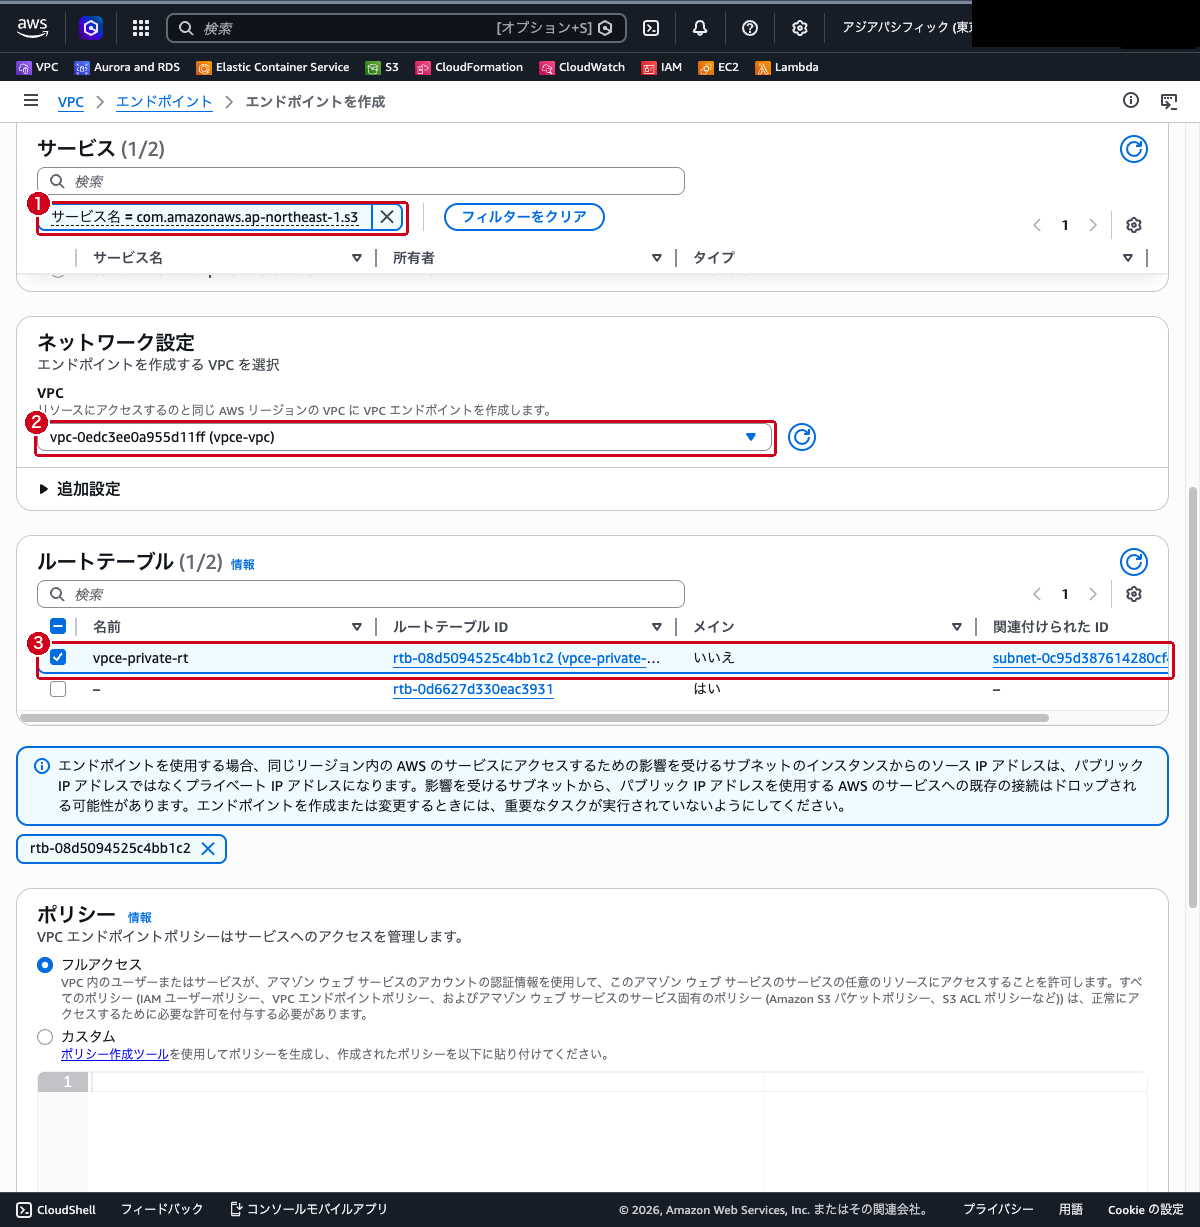Open the settings gear in top bar

click(800, 28)
